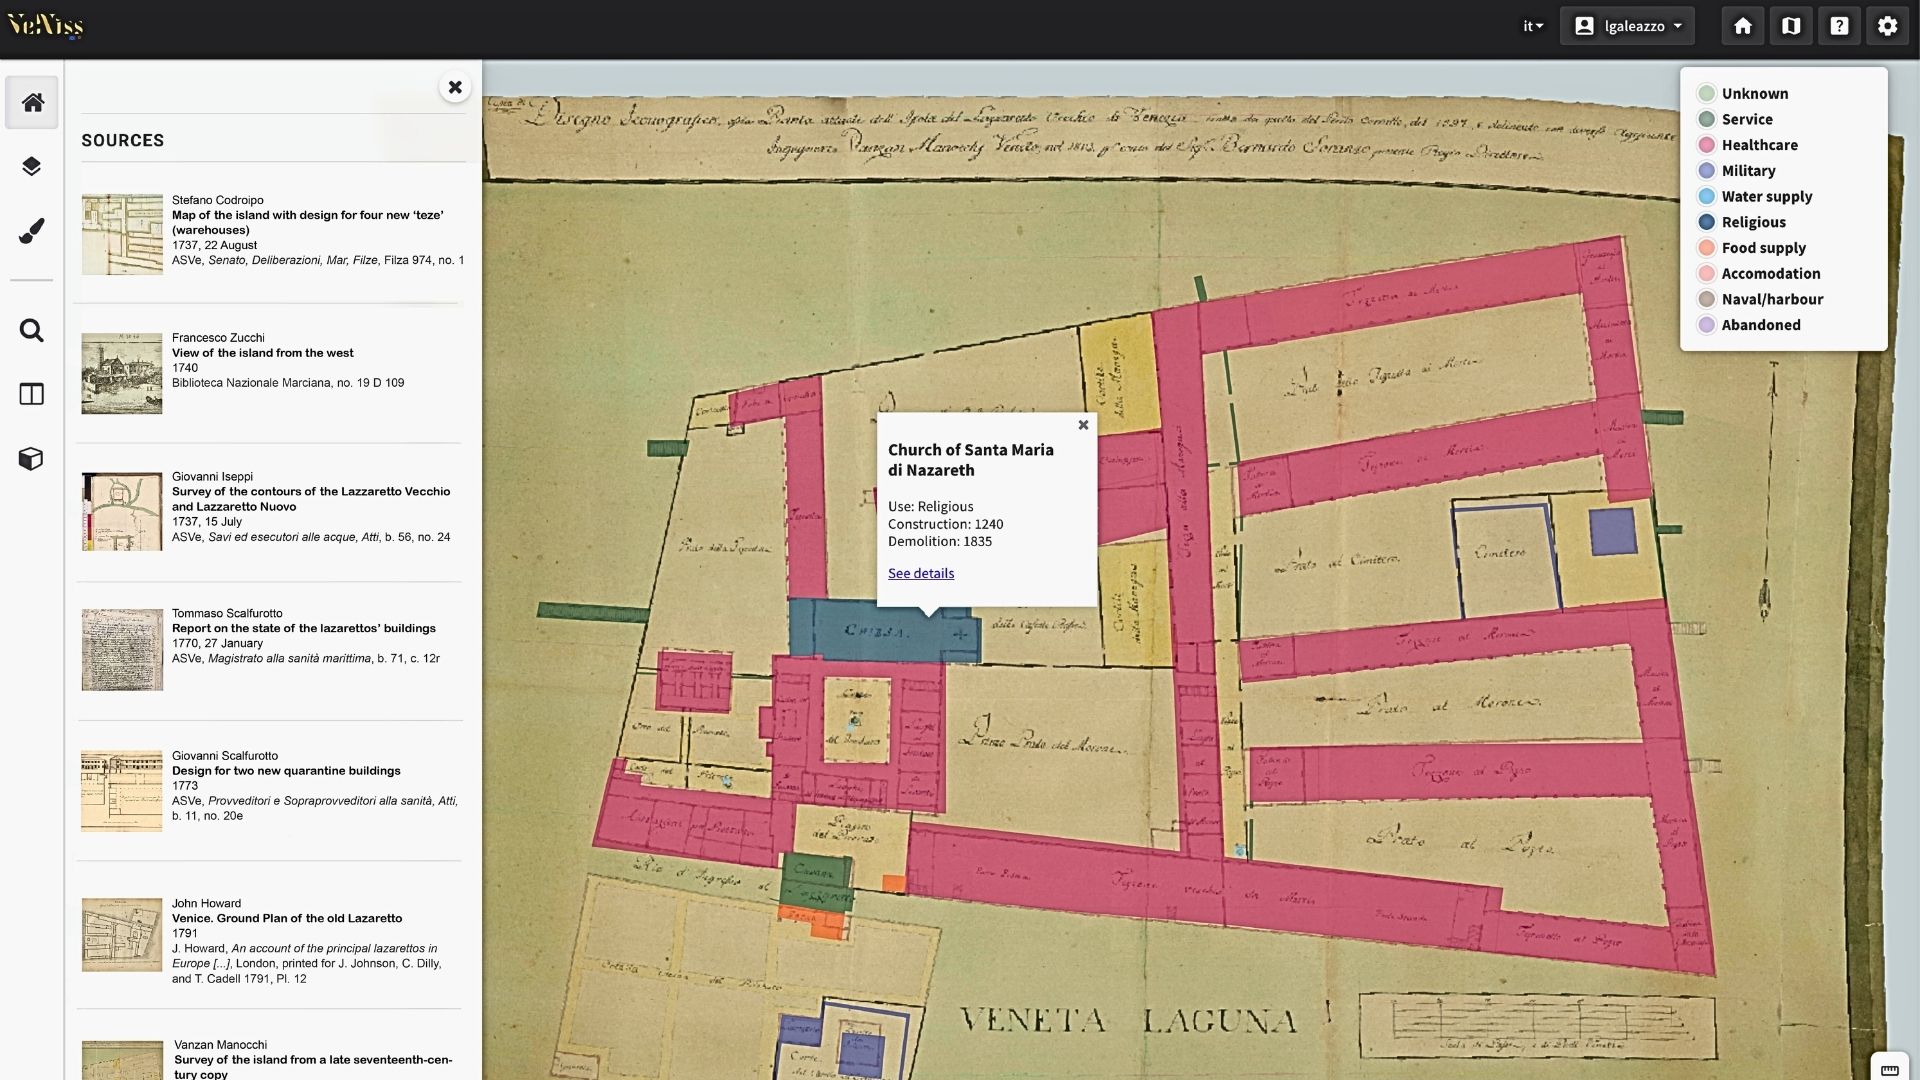Open the Layers panel from the sidebar
The image size is (1920, 1080).
pos(31,166)
